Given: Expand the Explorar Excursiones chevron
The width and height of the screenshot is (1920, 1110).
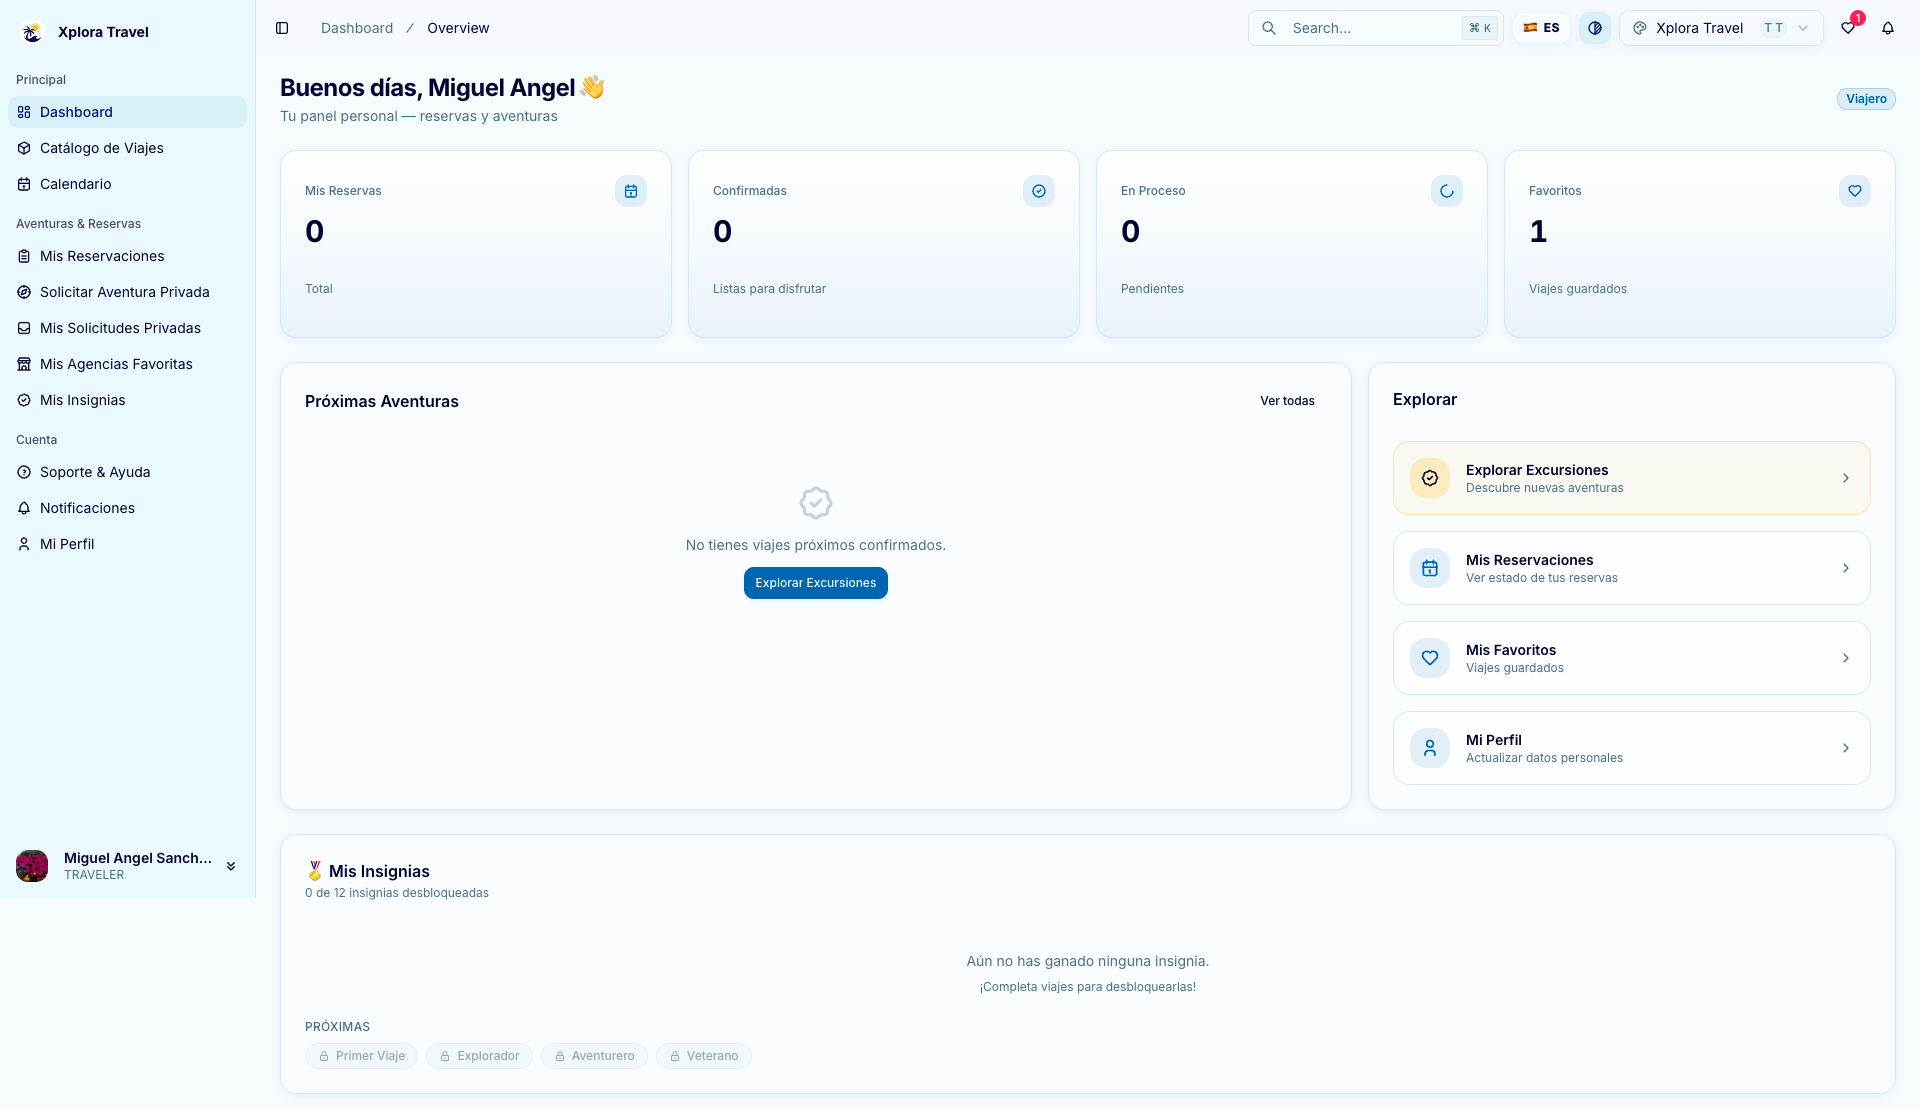Looking at the screenshot, I should [x=1846, y=478].
